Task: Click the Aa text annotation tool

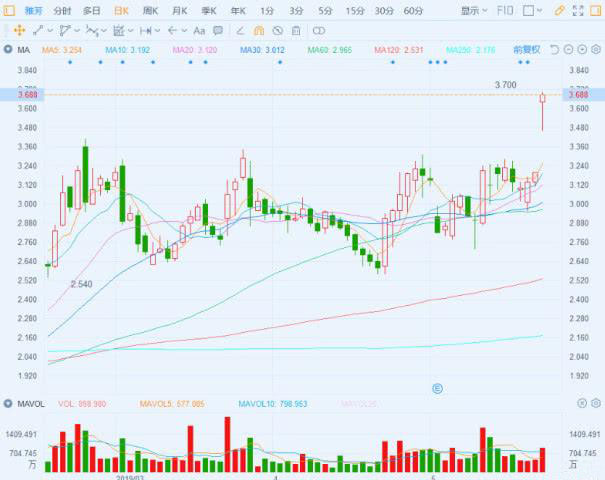Action: coord(199,30)
